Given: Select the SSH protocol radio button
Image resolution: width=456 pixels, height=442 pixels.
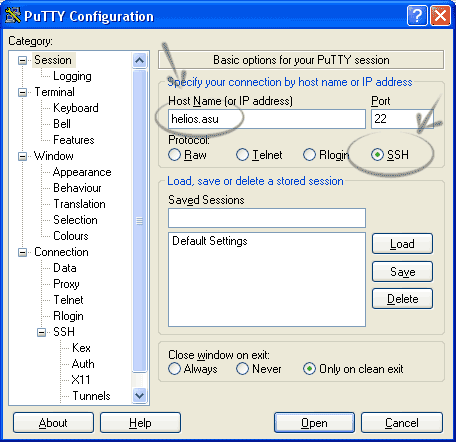Looking at the screenshot, I should (x=377, y=155).
